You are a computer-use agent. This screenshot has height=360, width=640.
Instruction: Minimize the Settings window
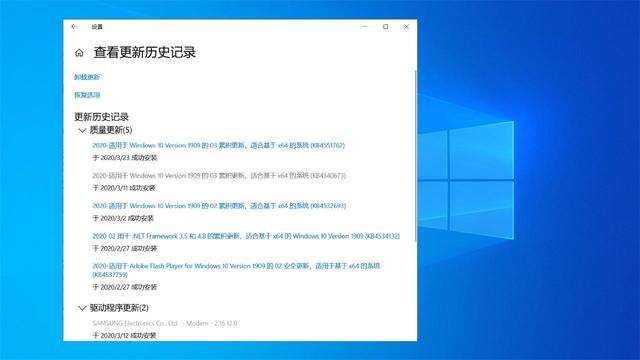tap(365, 27)
